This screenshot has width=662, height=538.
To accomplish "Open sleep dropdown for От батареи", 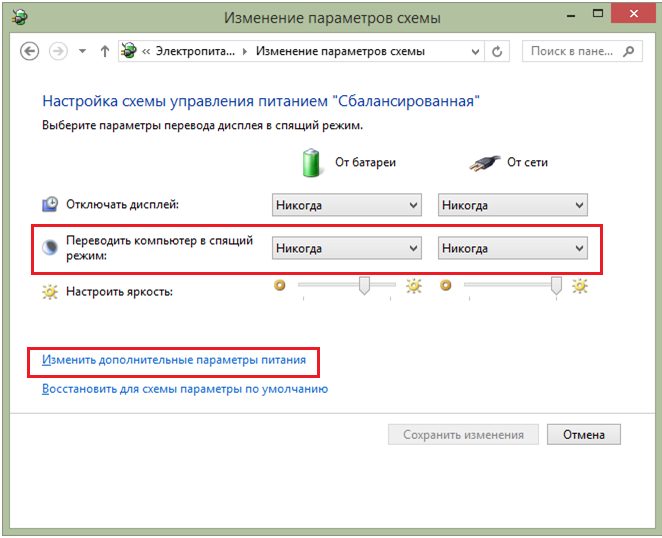I will 347,248.
